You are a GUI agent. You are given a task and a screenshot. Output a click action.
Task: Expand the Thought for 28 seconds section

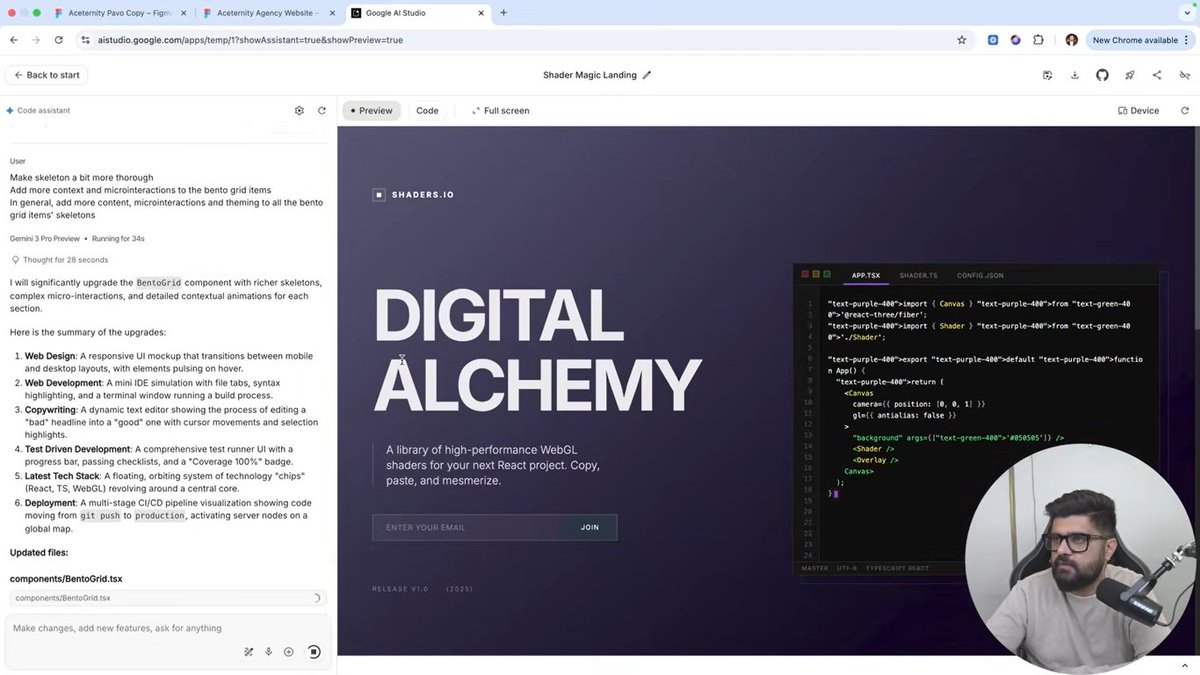68,259
